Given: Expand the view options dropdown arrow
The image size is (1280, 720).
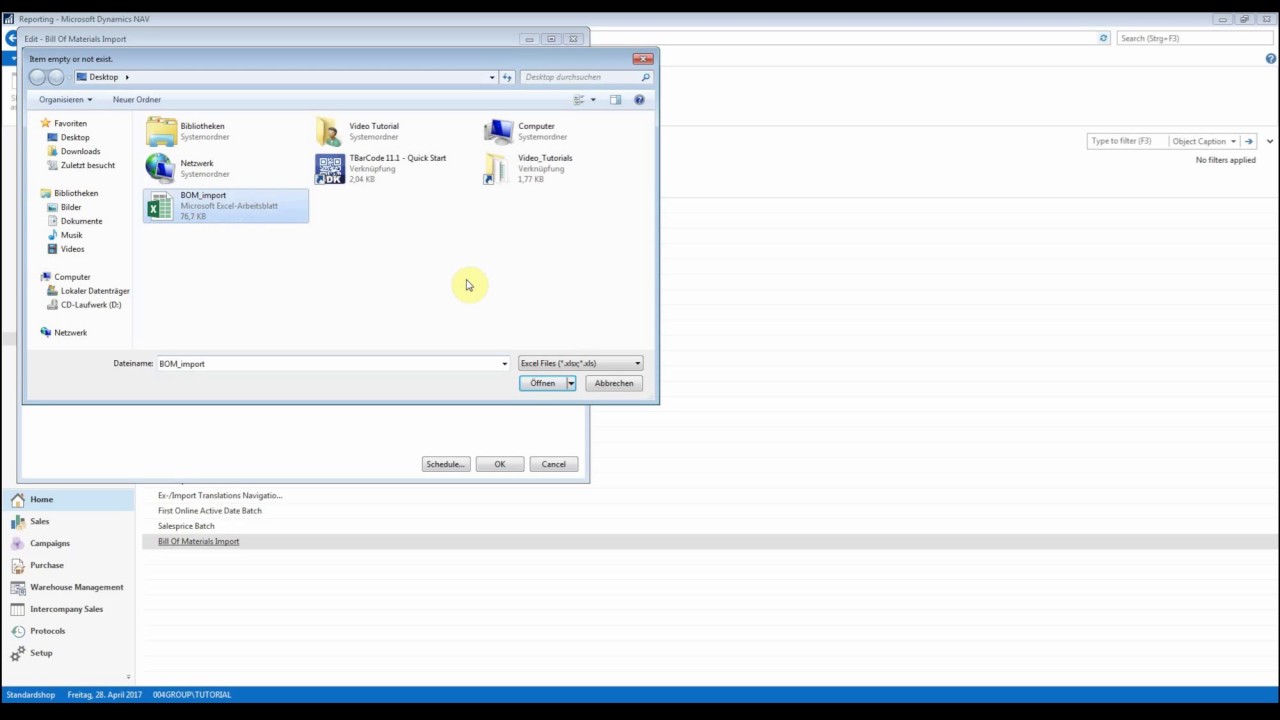Looking at the screenshot, I should pos(593,100).
